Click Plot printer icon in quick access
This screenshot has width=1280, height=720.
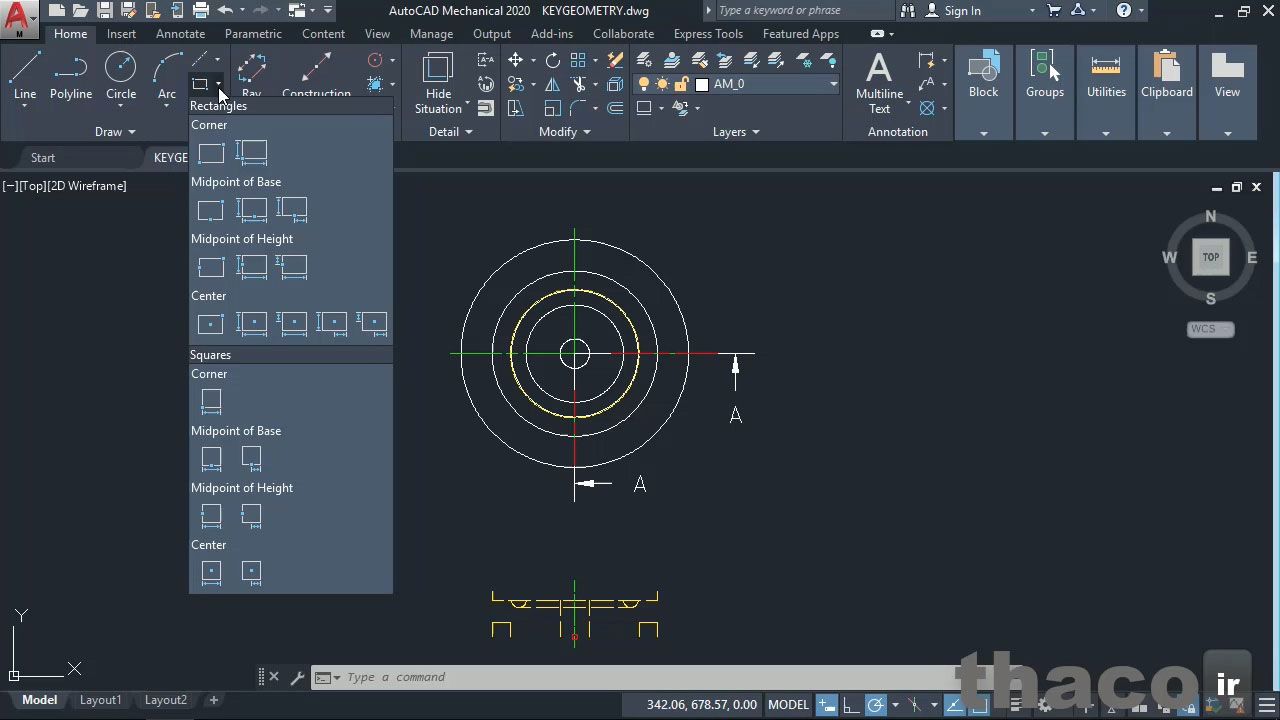pos(201,11)
